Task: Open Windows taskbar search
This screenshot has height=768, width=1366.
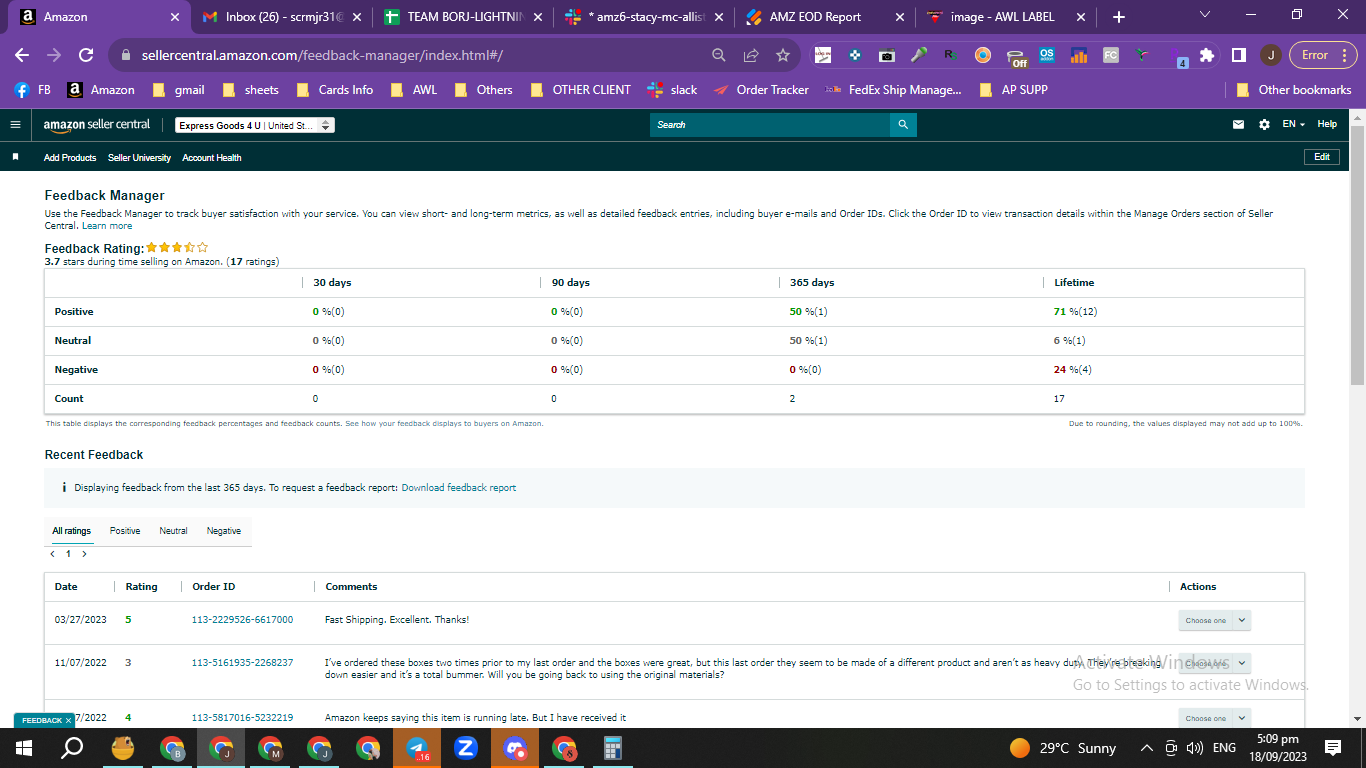Action: 73,748
